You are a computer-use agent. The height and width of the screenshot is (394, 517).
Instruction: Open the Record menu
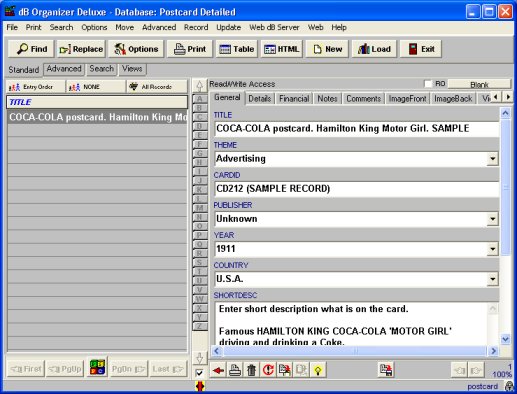pos(196,27)
